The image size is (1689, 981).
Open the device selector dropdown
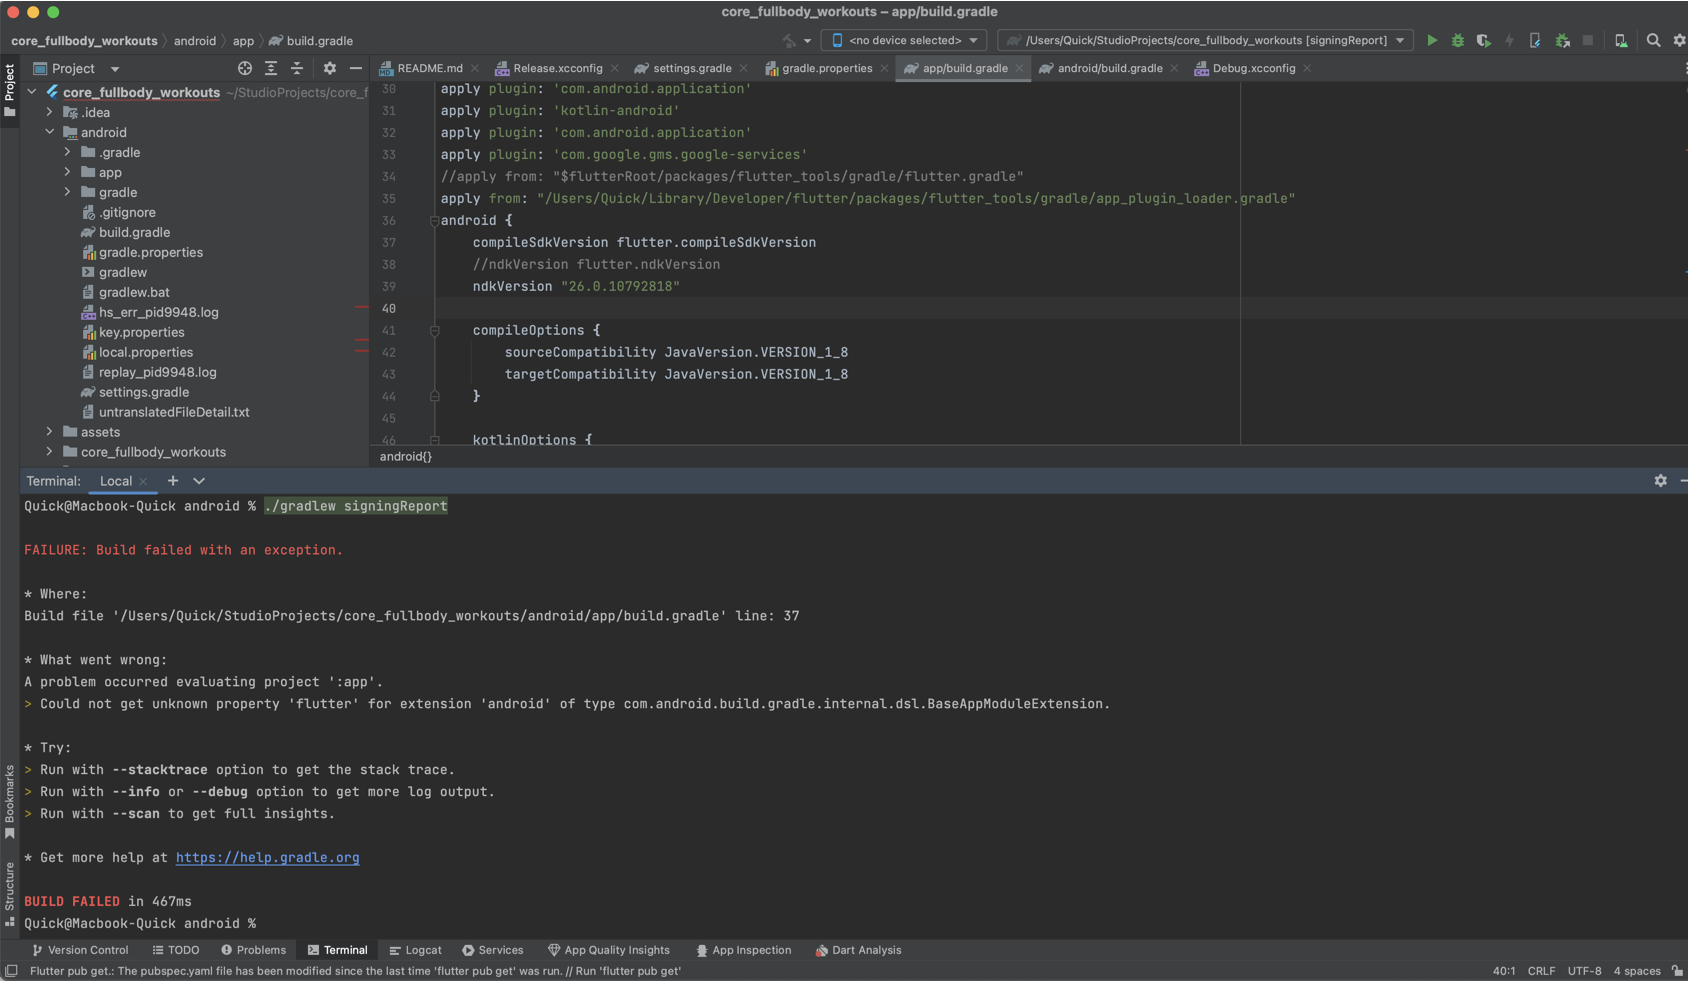coord(904,40)
